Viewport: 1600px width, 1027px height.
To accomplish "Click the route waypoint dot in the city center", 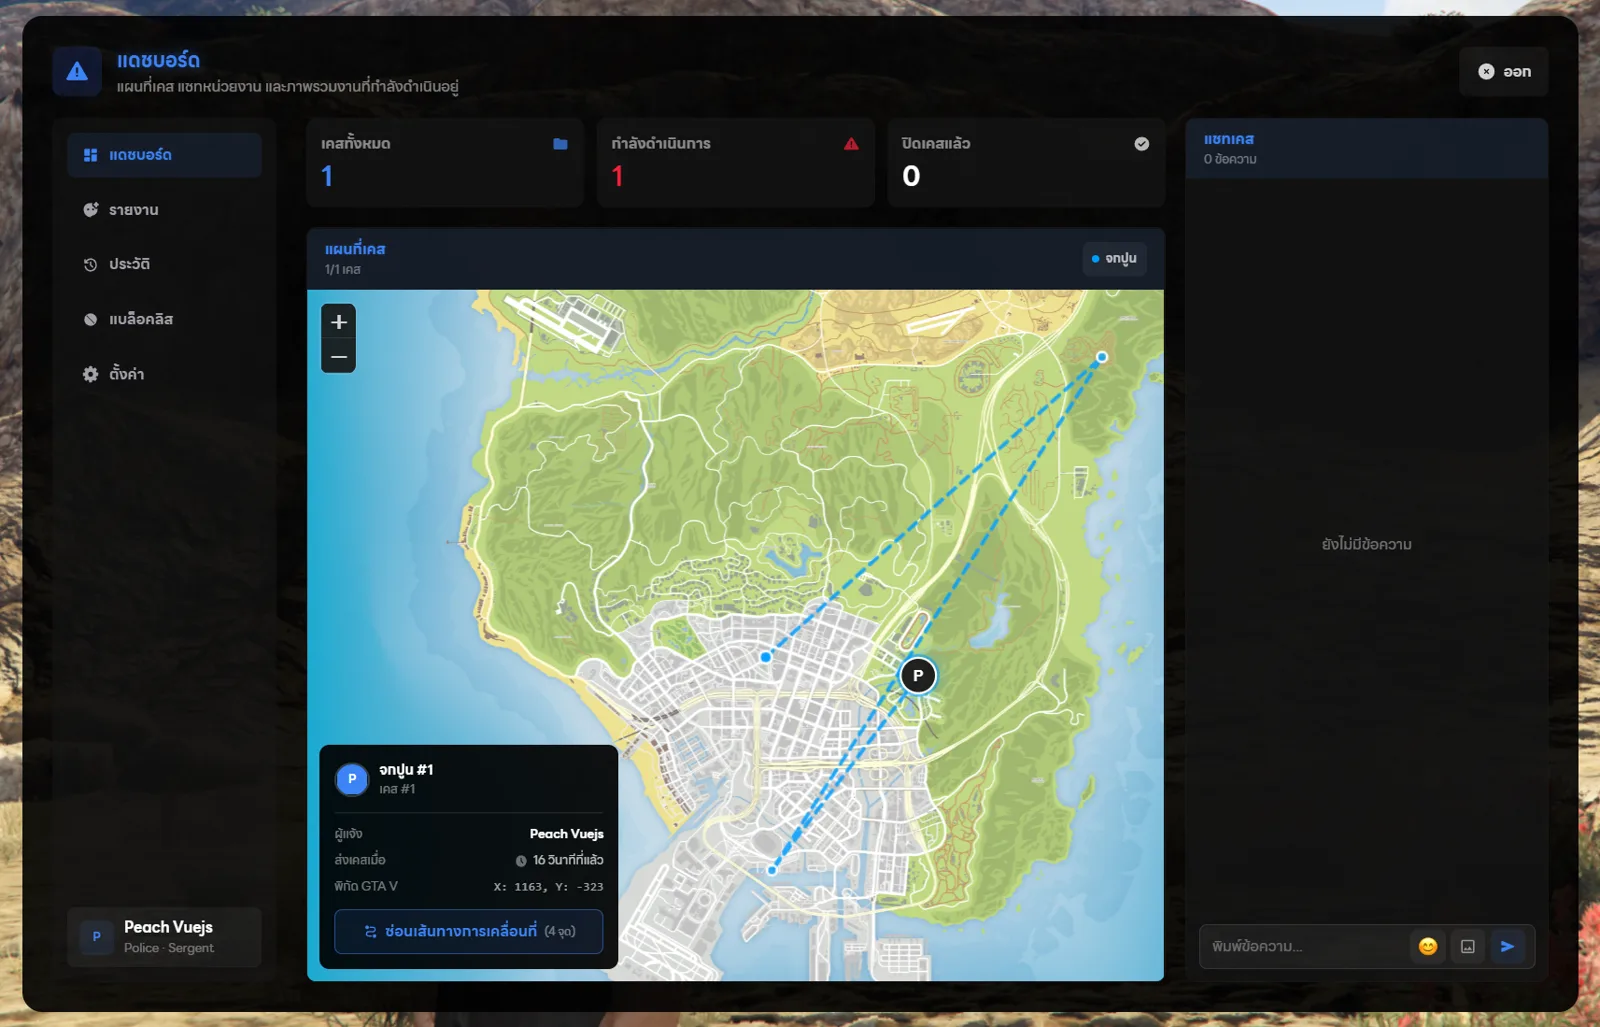I will 765,657.
